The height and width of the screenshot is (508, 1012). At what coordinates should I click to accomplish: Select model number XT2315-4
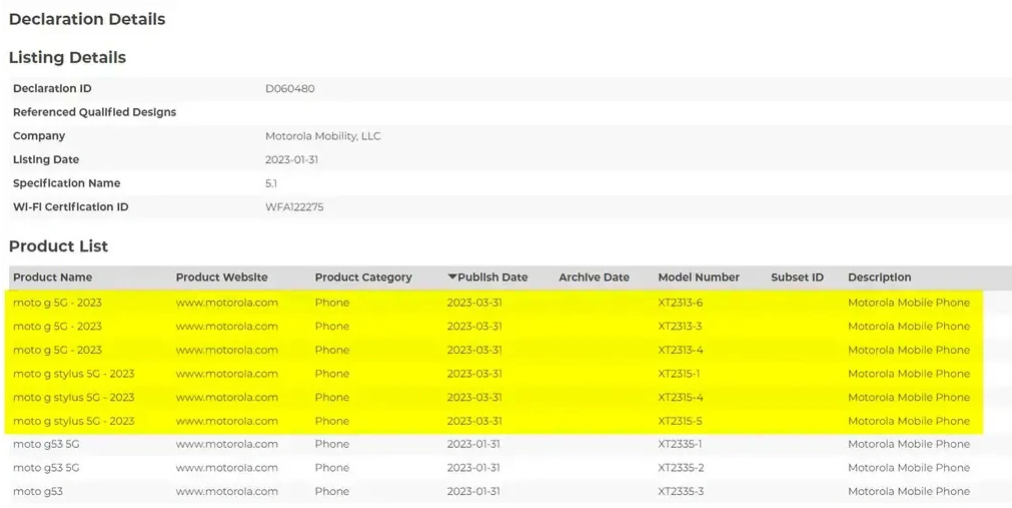(x=680, y=397)
